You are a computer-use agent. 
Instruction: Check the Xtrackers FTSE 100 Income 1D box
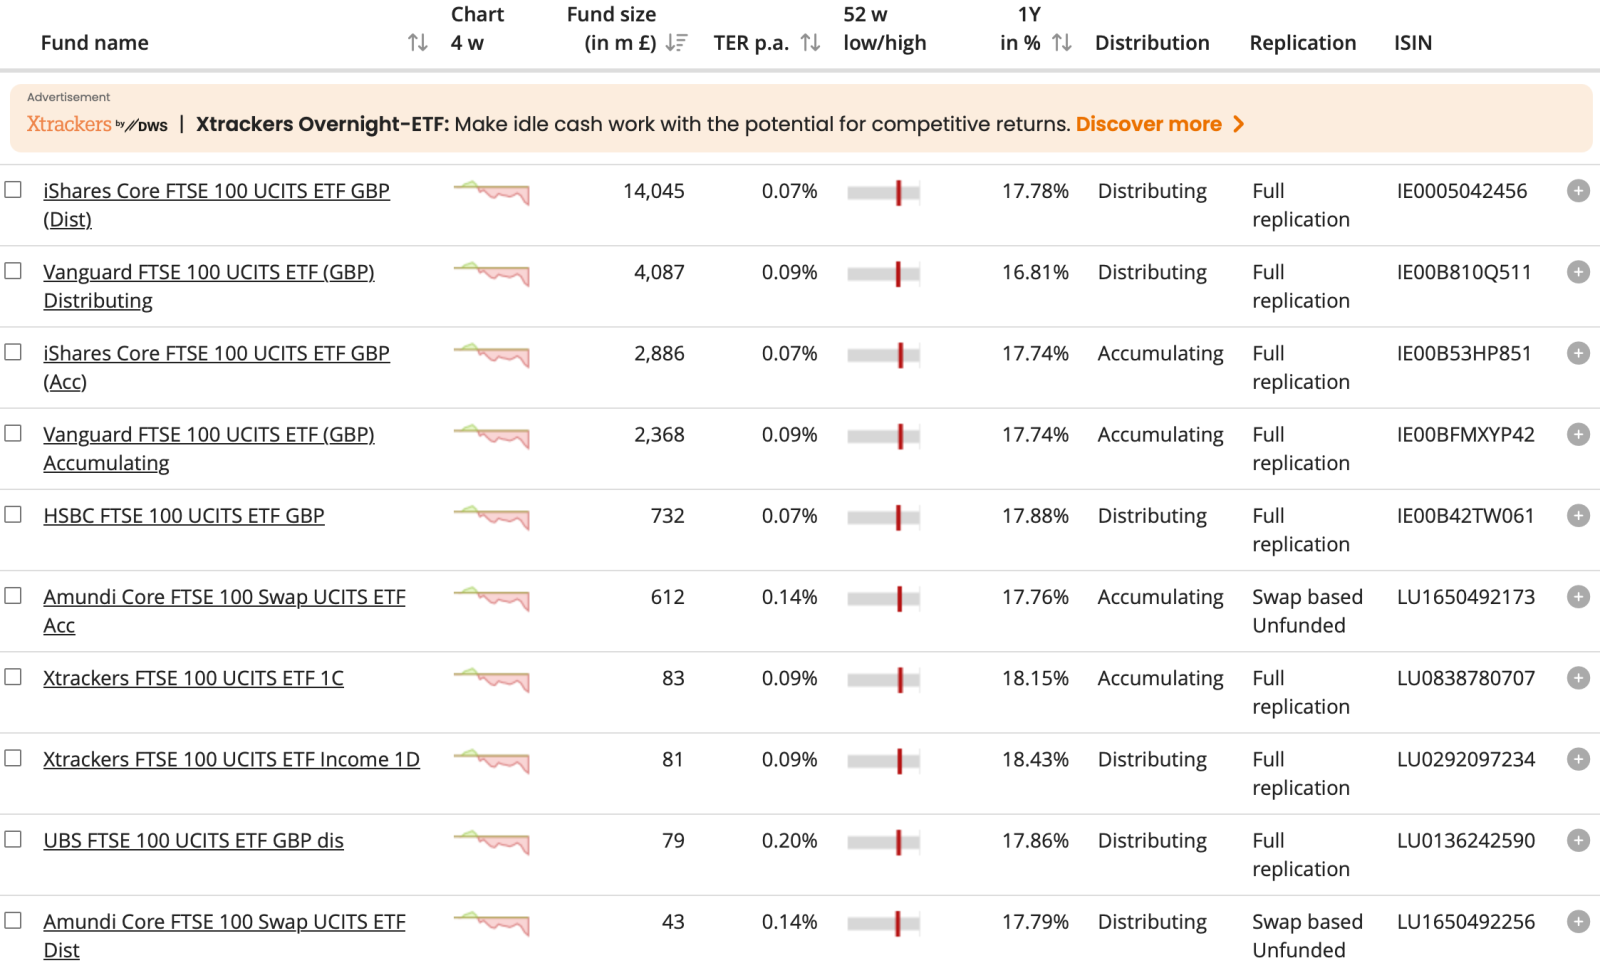click(13, 758)
